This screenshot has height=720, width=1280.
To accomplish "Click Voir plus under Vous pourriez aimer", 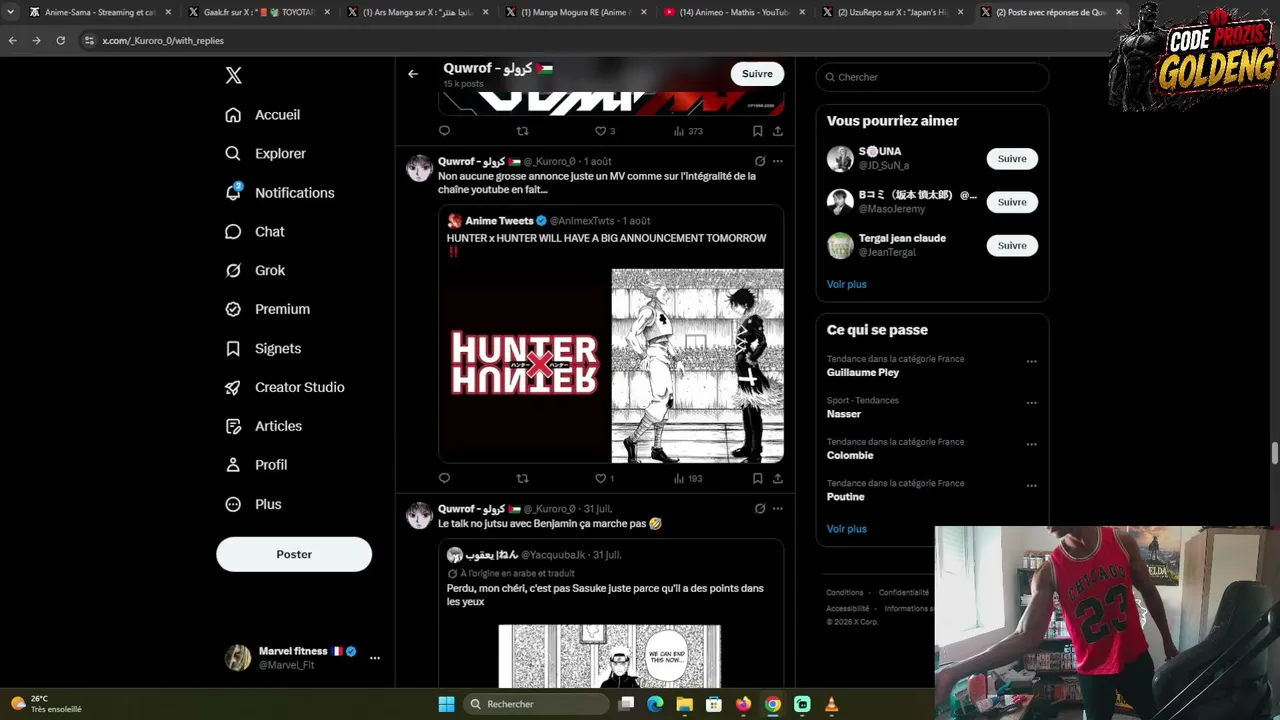I will point(846,285).
